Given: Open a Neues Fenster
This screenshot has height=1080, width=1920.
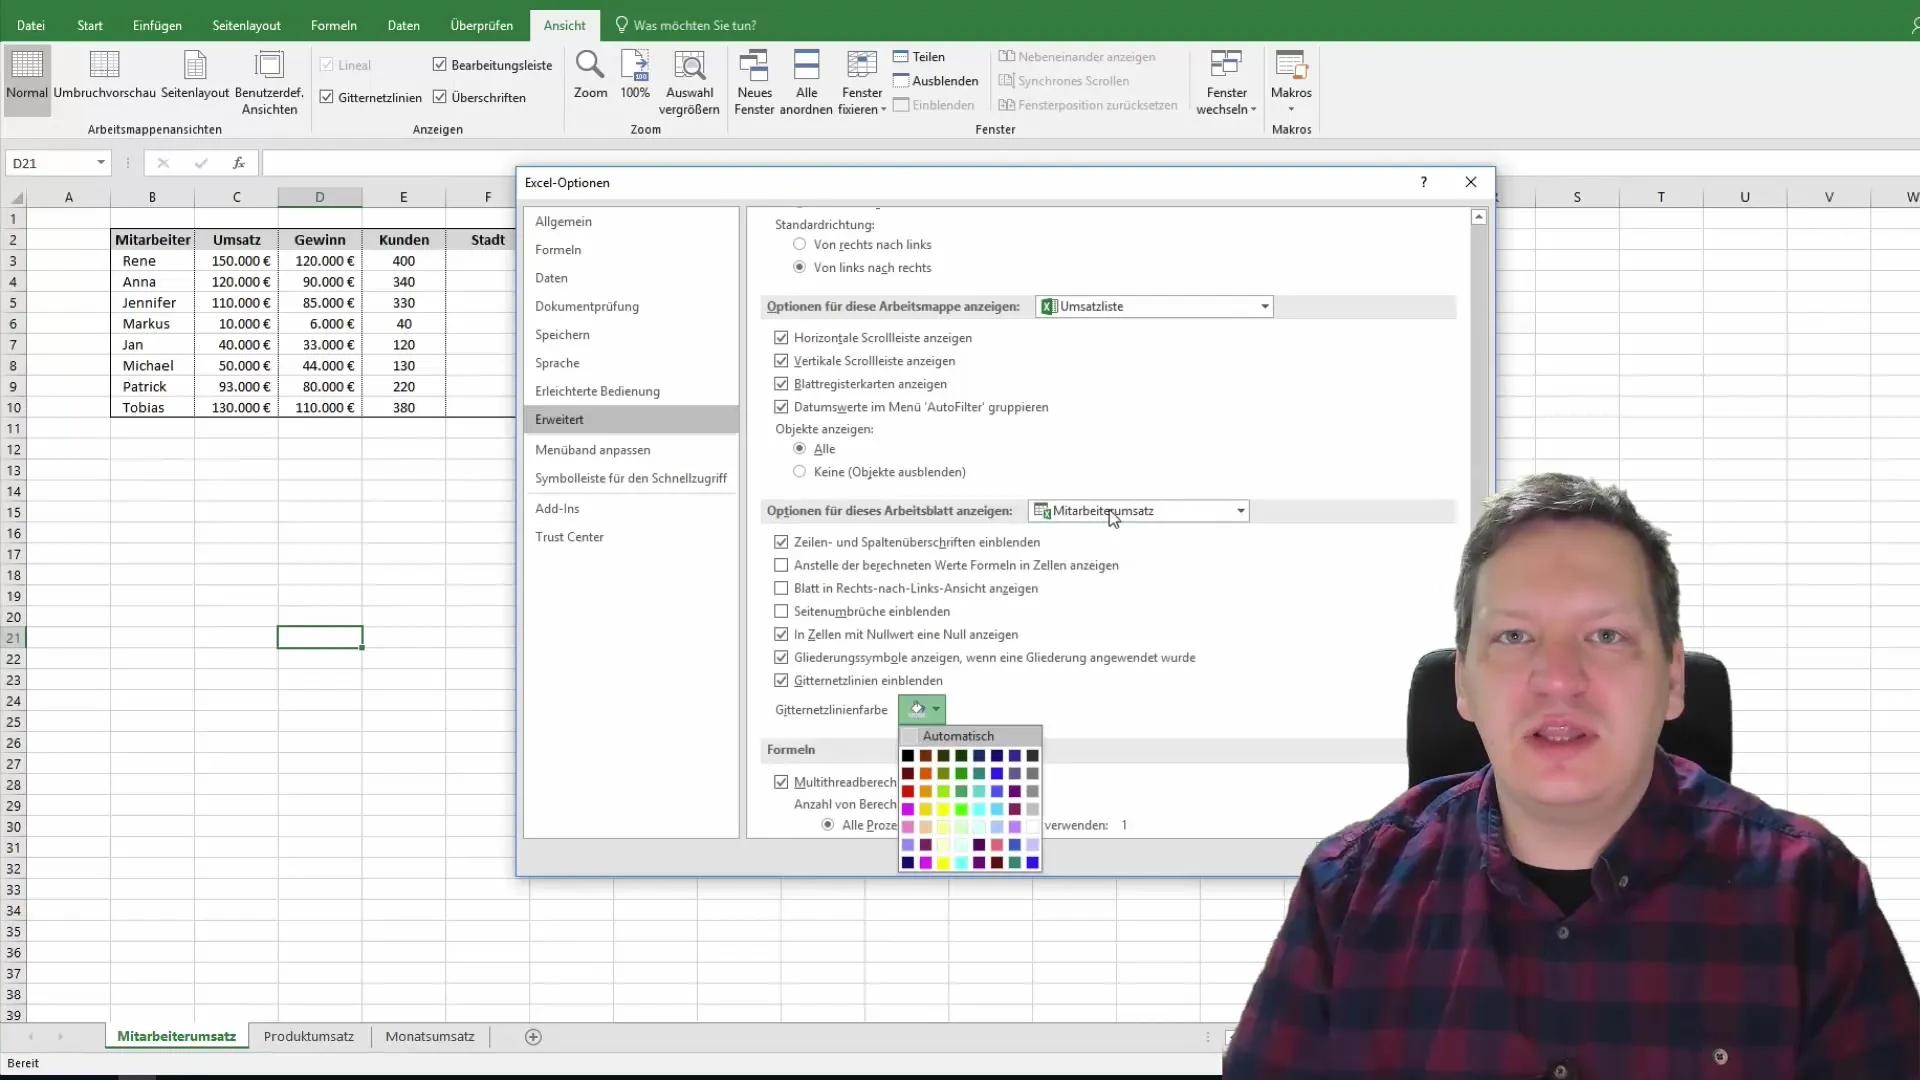Looking at the screenshot, I should 754,67.
